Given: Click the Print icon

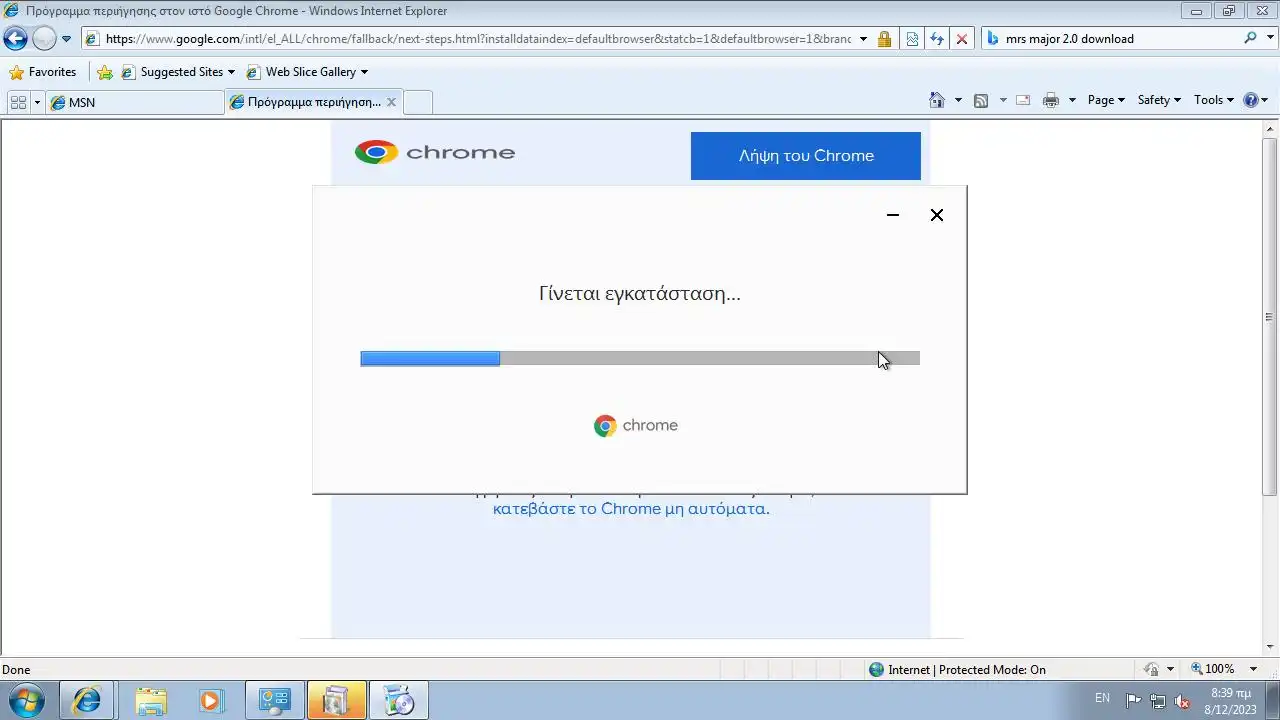Looking at the screenshot, I should 1051,100.
